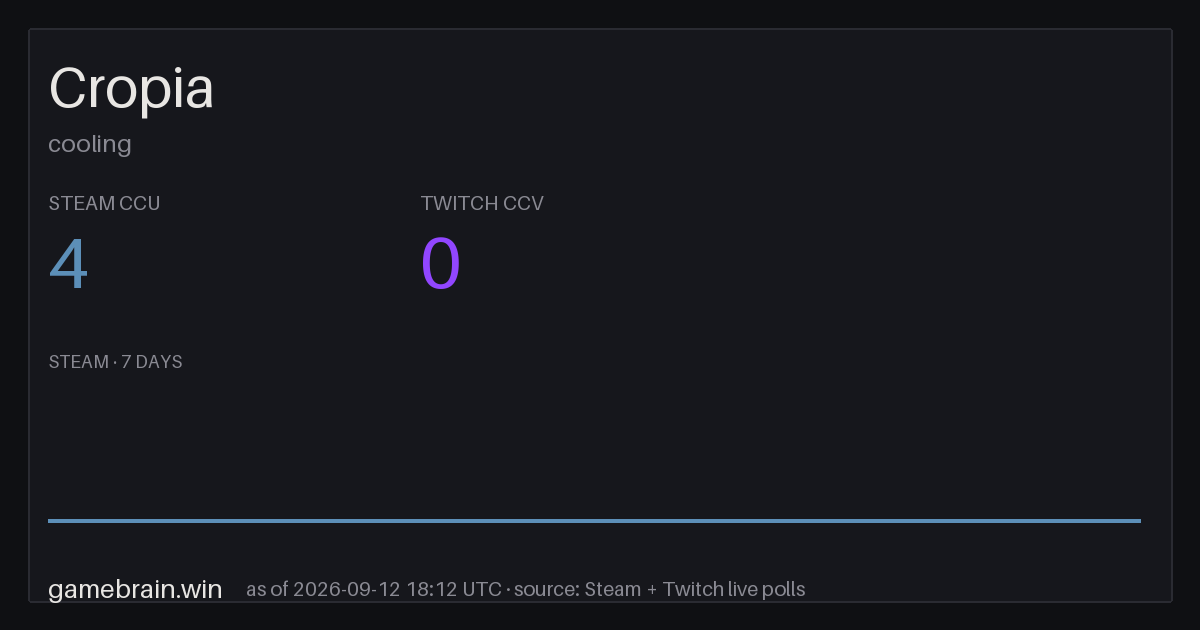Click the STEAM · 7 DAYS chart heading

(115, 362)
